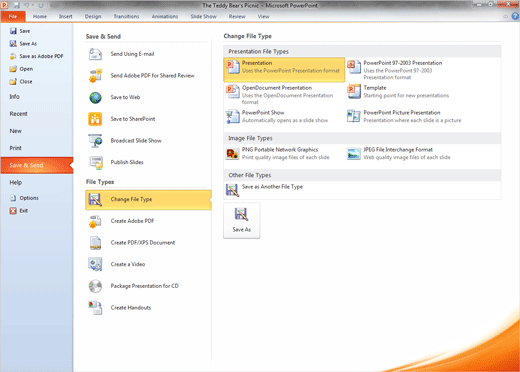
Task: Click the Undo arrow in title bar
Action: pyautogui.click(x=26, y=5)
